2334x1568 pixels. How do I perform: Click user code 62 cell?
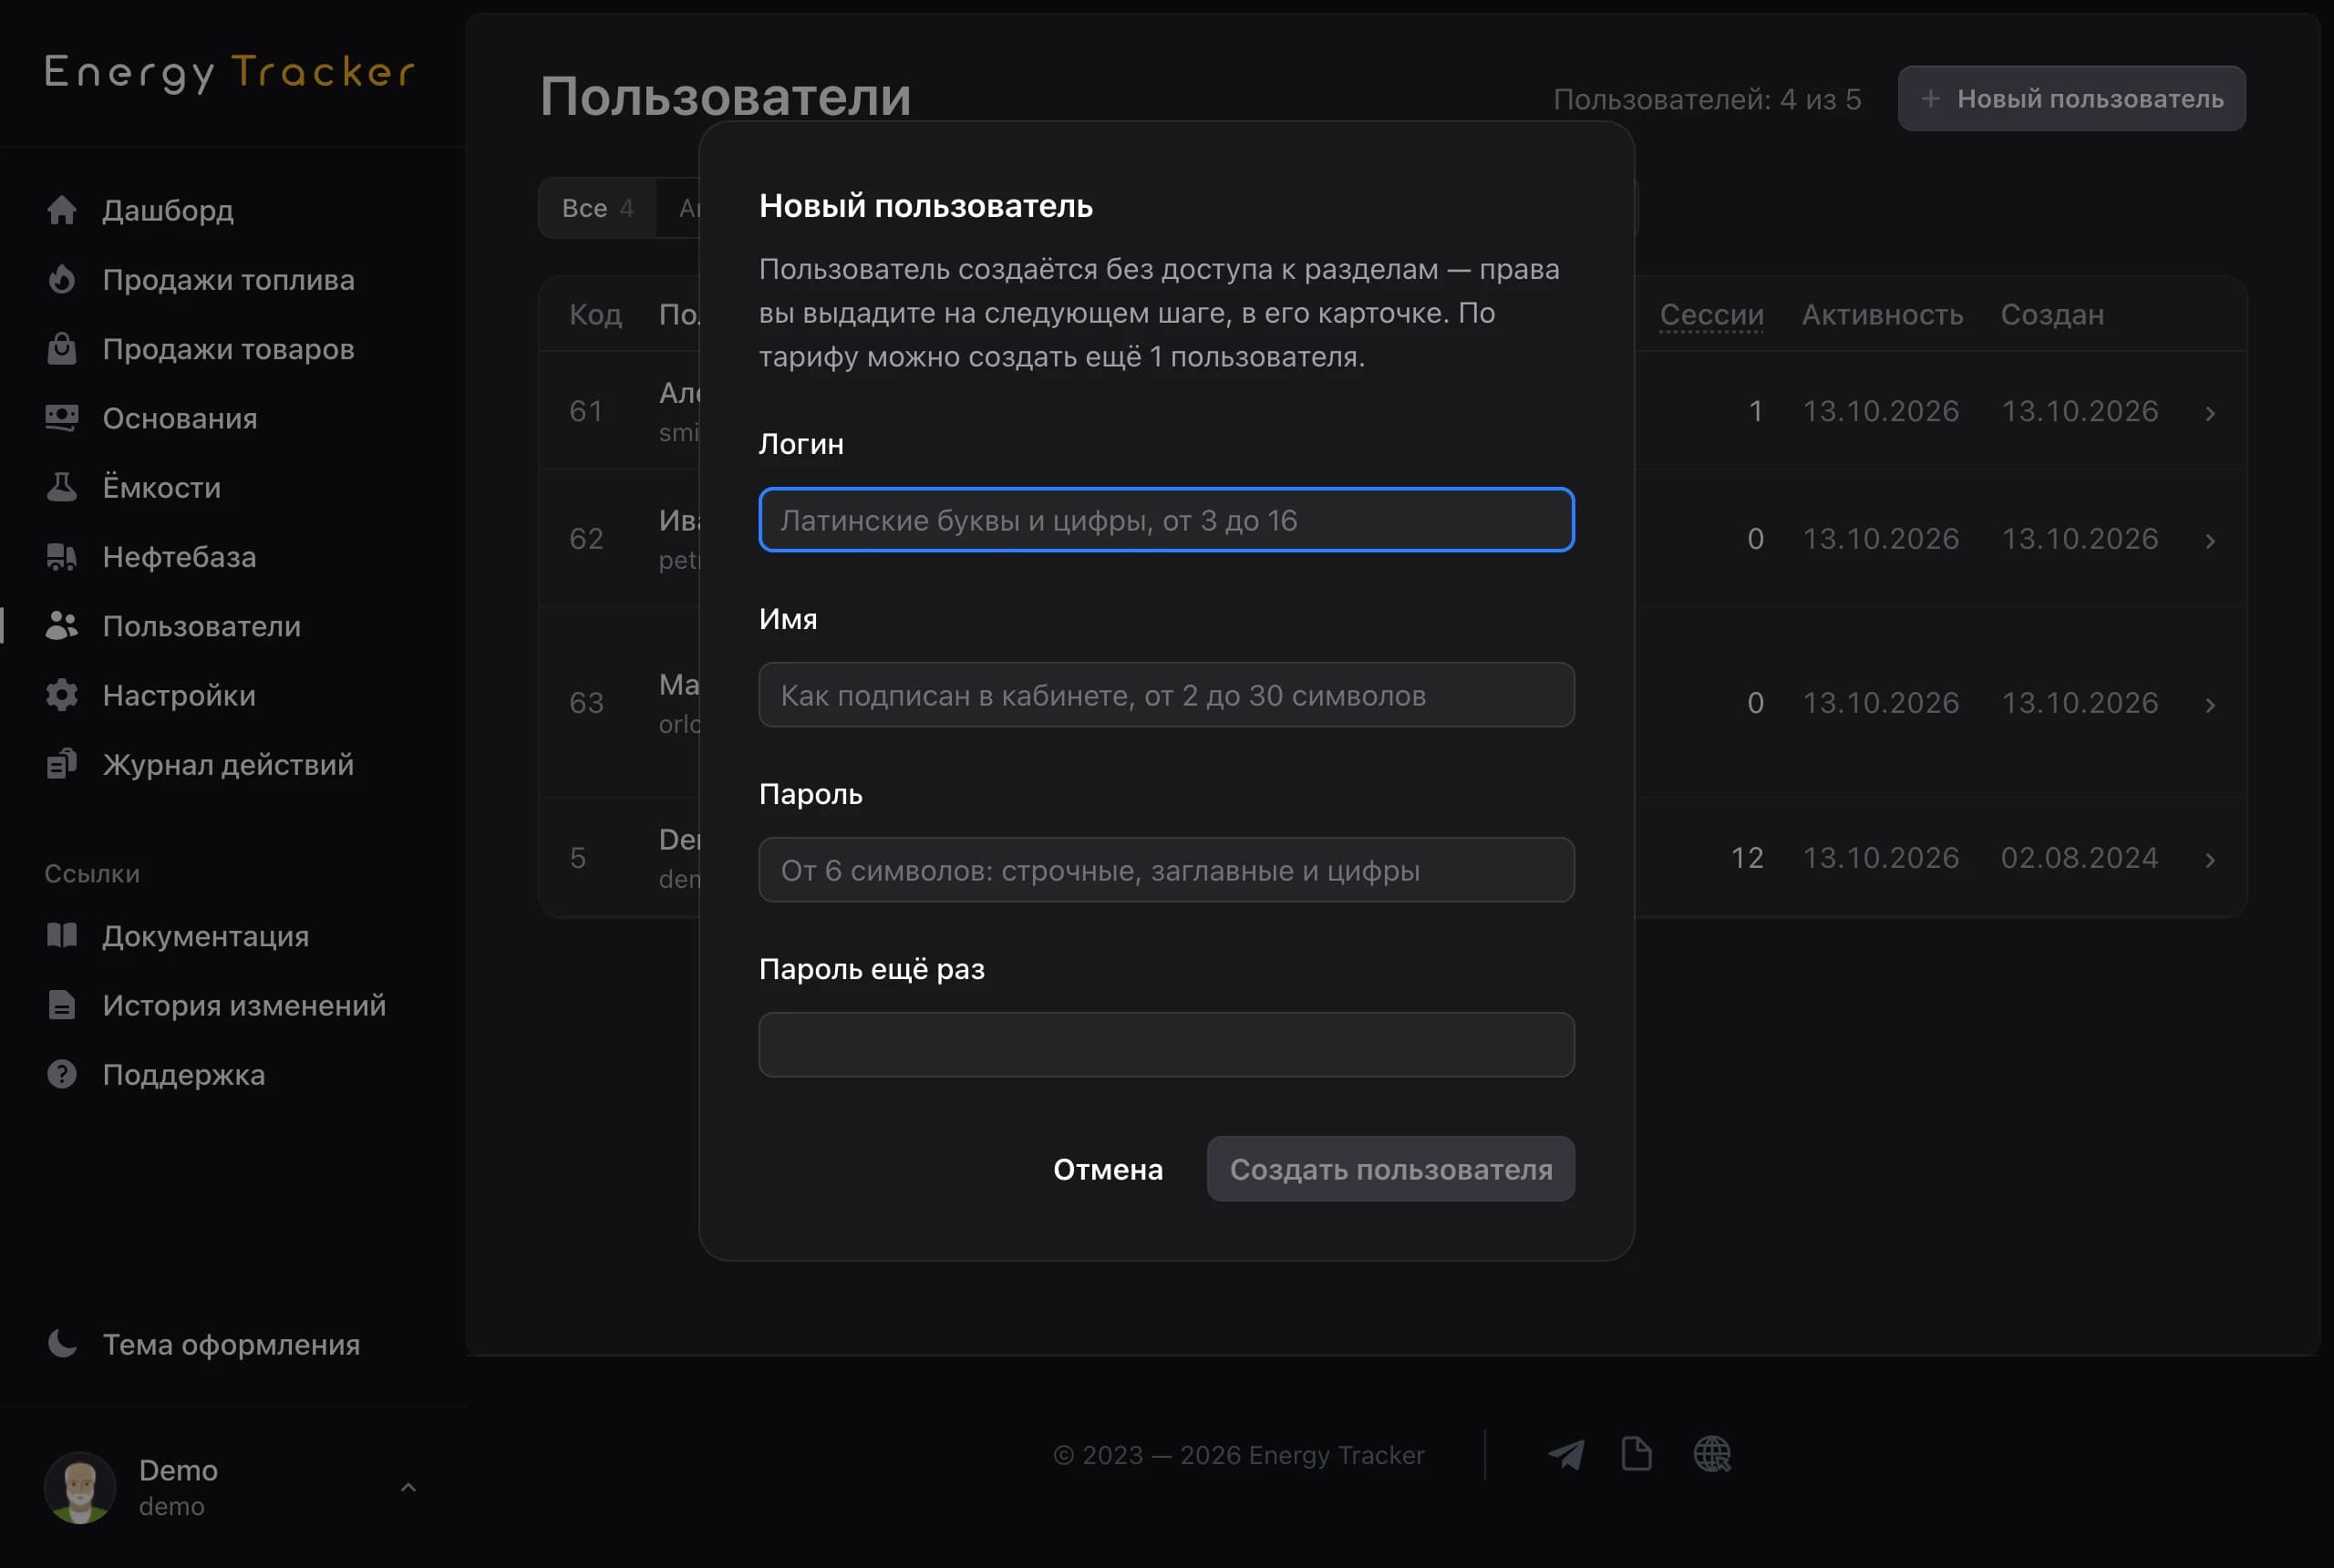[586, 539]
